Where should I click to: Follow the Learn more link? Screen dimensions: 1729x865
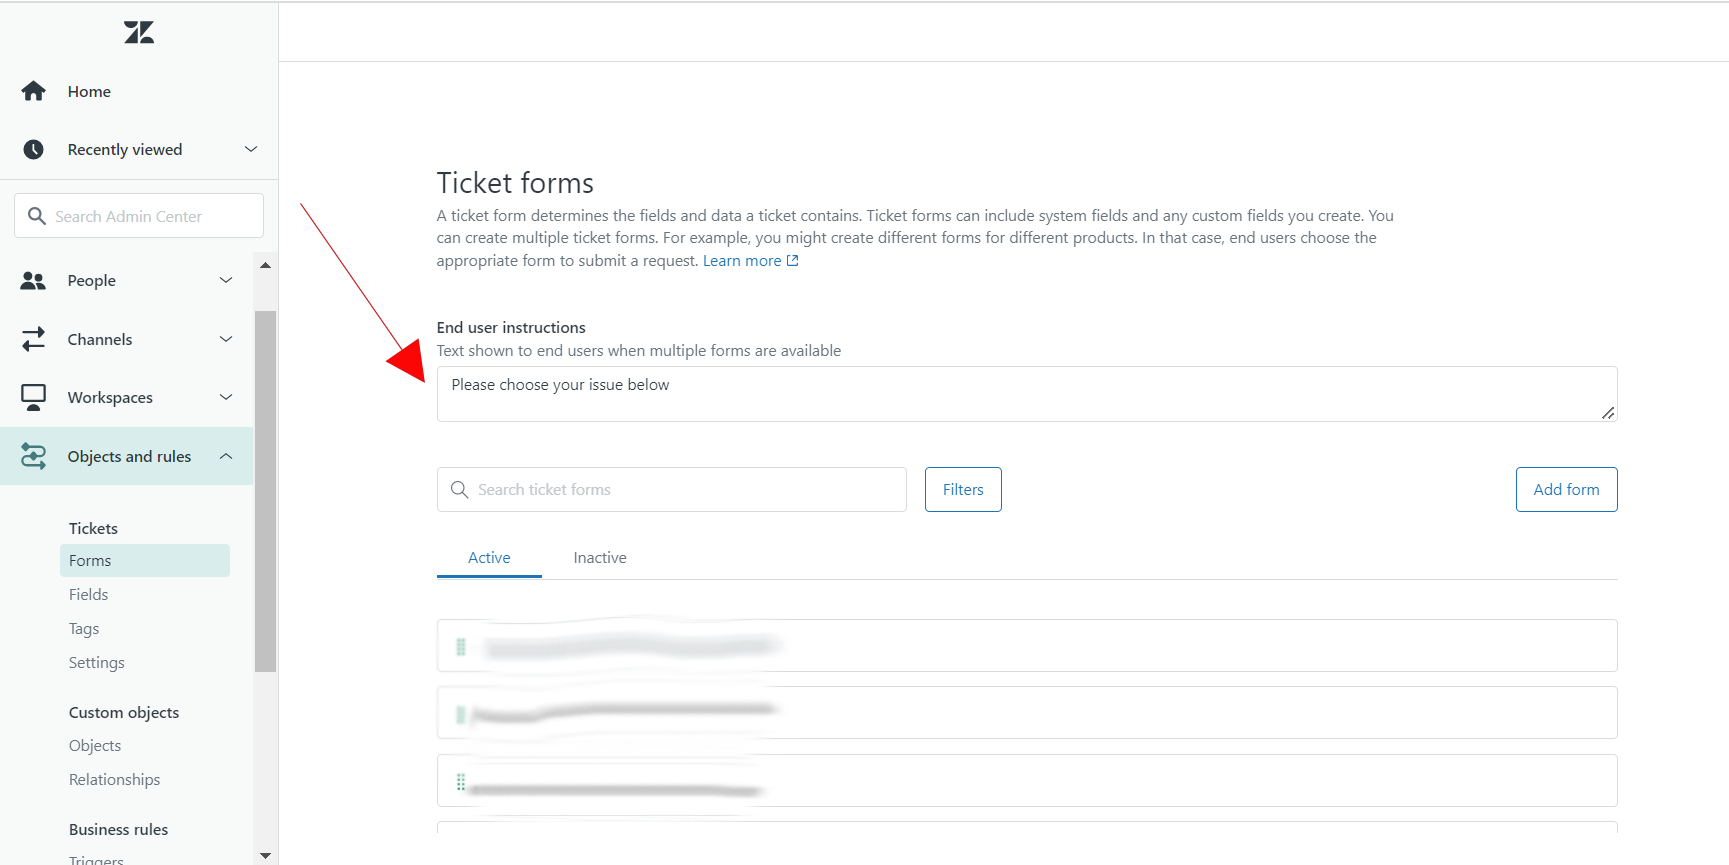point(742,261)
